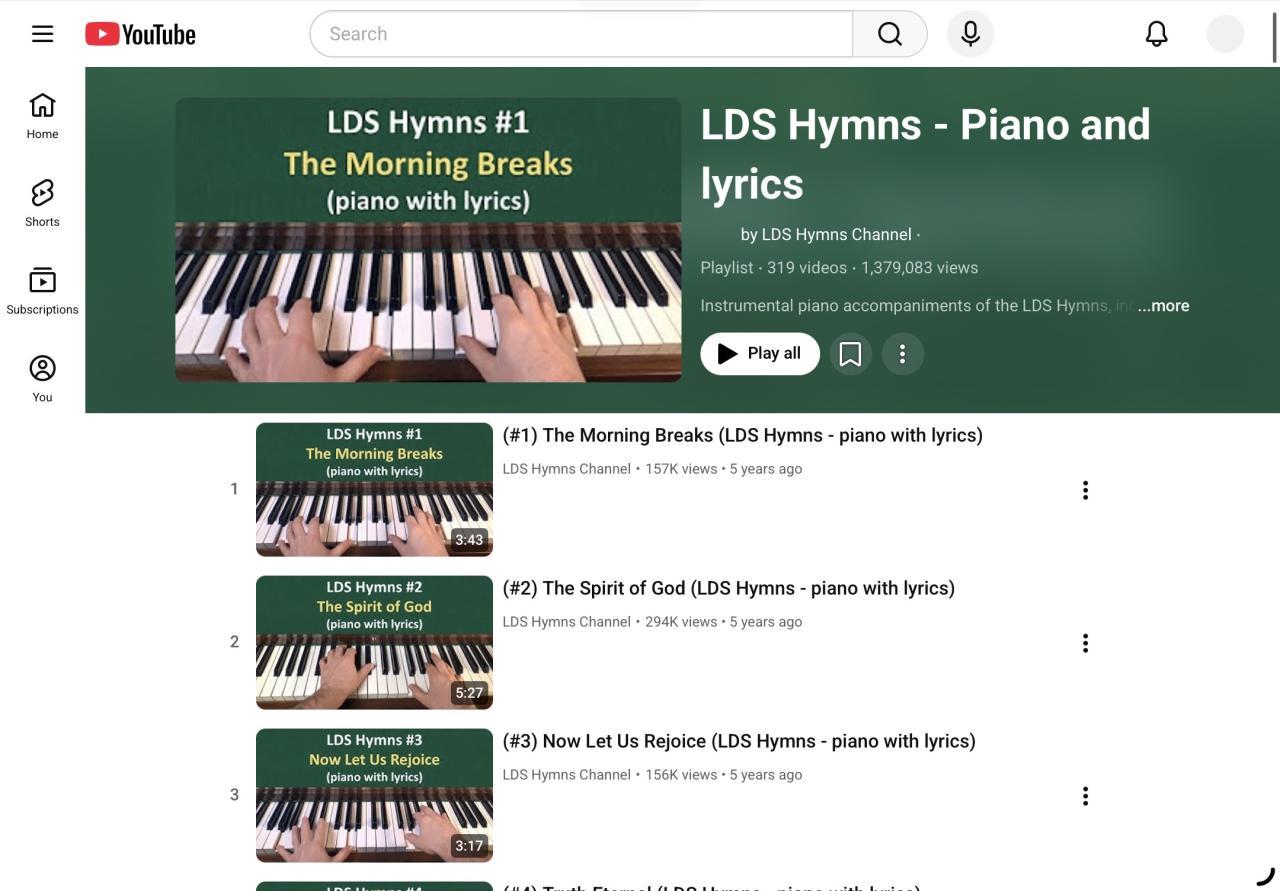Screen dimensions: 1280x891
Task: Open channel link under The Morning Breaks
Action: [x=566, y=469]
